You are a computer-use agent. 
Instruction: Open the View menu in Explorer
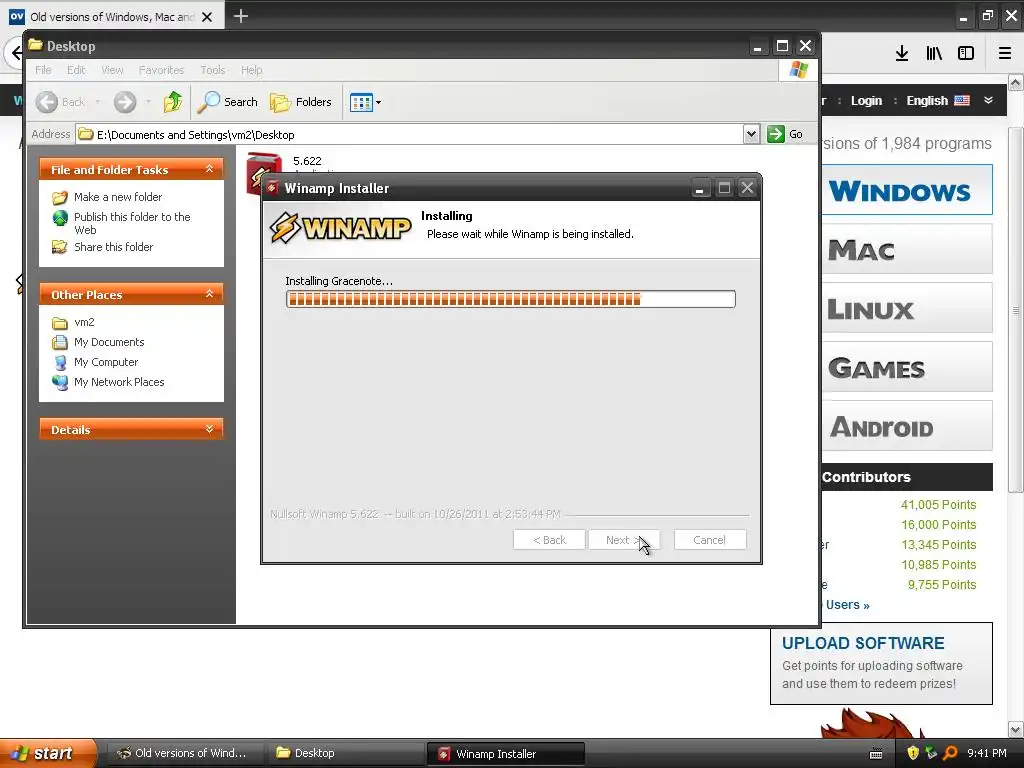[x=112, y=70]
